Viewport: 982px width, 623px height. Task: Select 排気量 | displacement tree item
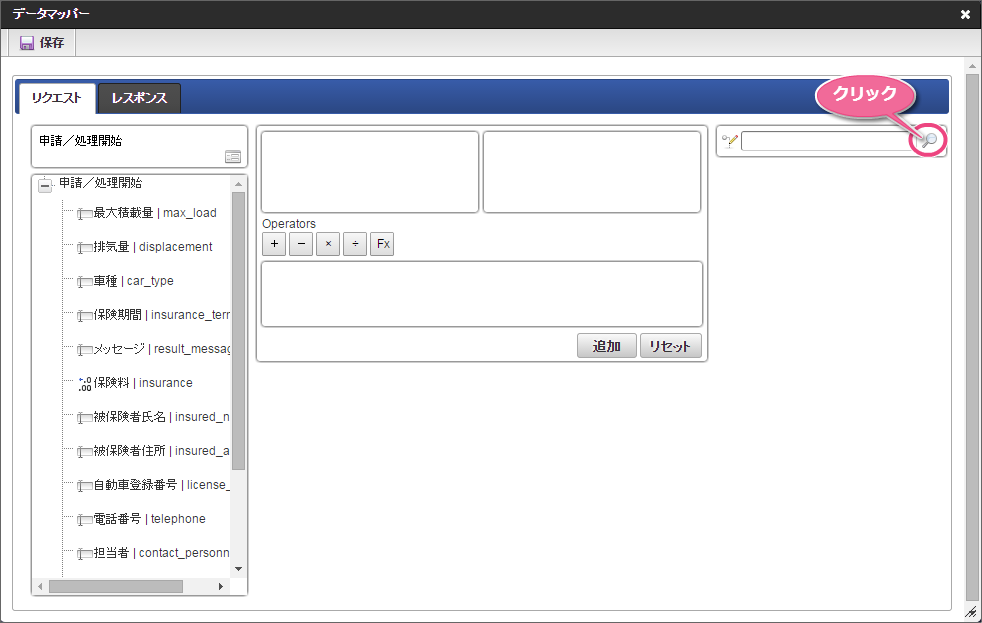pos(153,247)
